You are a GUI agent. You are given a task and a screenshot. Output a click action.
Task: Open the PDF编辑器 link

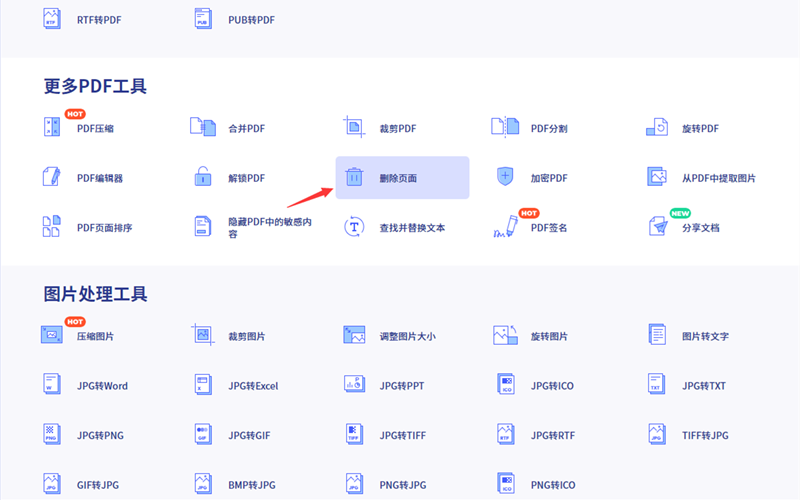coord(99,179)
